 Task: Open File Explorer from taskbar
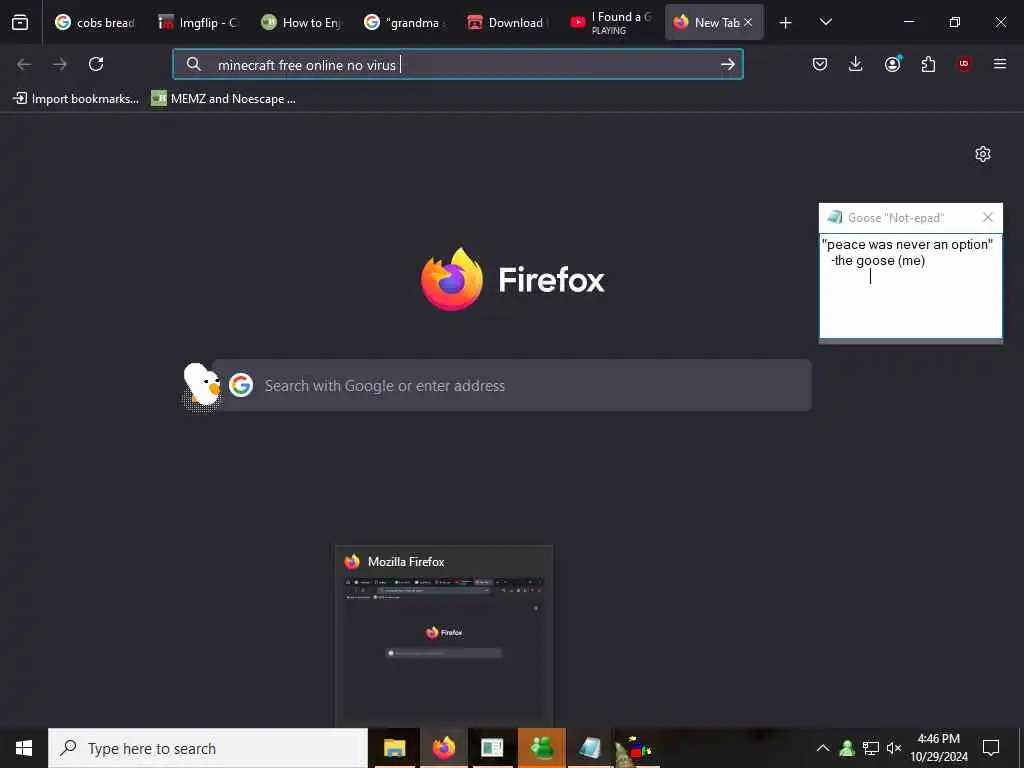[x=394, y=748]
